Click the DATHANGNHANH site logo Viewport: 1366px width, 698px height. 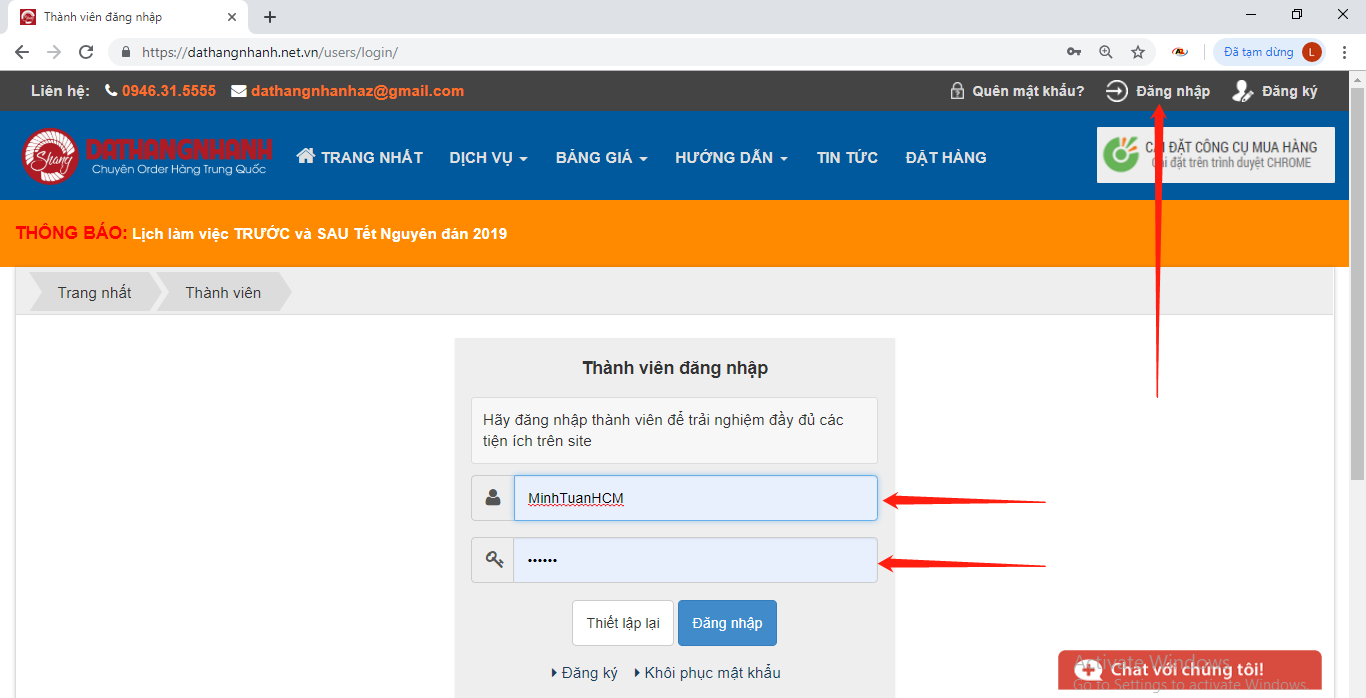click(147, 157)
